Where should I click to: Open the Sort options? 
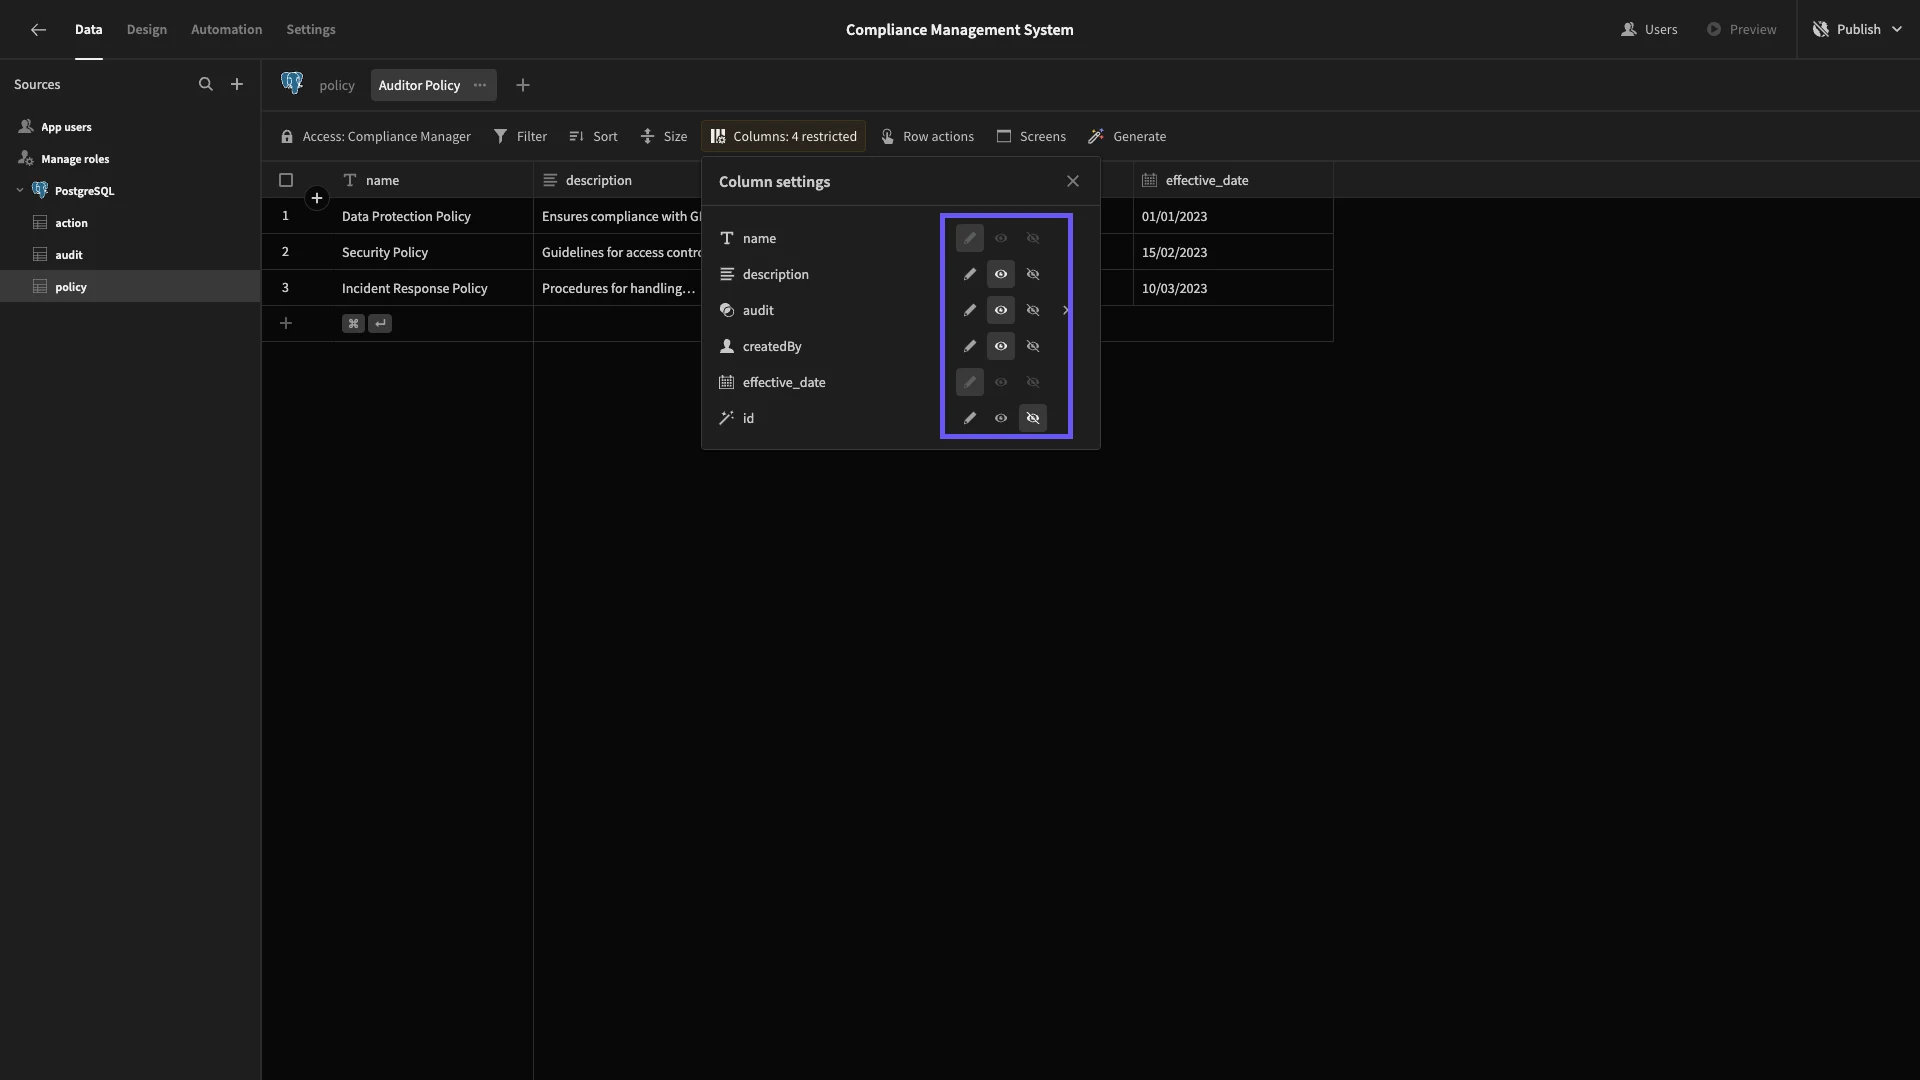pyautogui.click(x=593, y=137)
